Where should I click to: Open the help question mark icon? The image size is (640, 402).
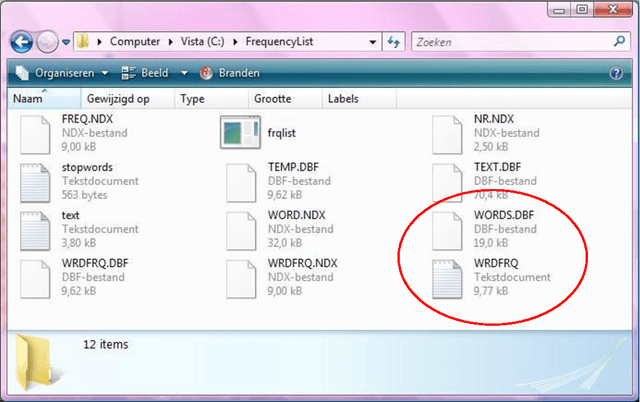(x=616, y=73)
